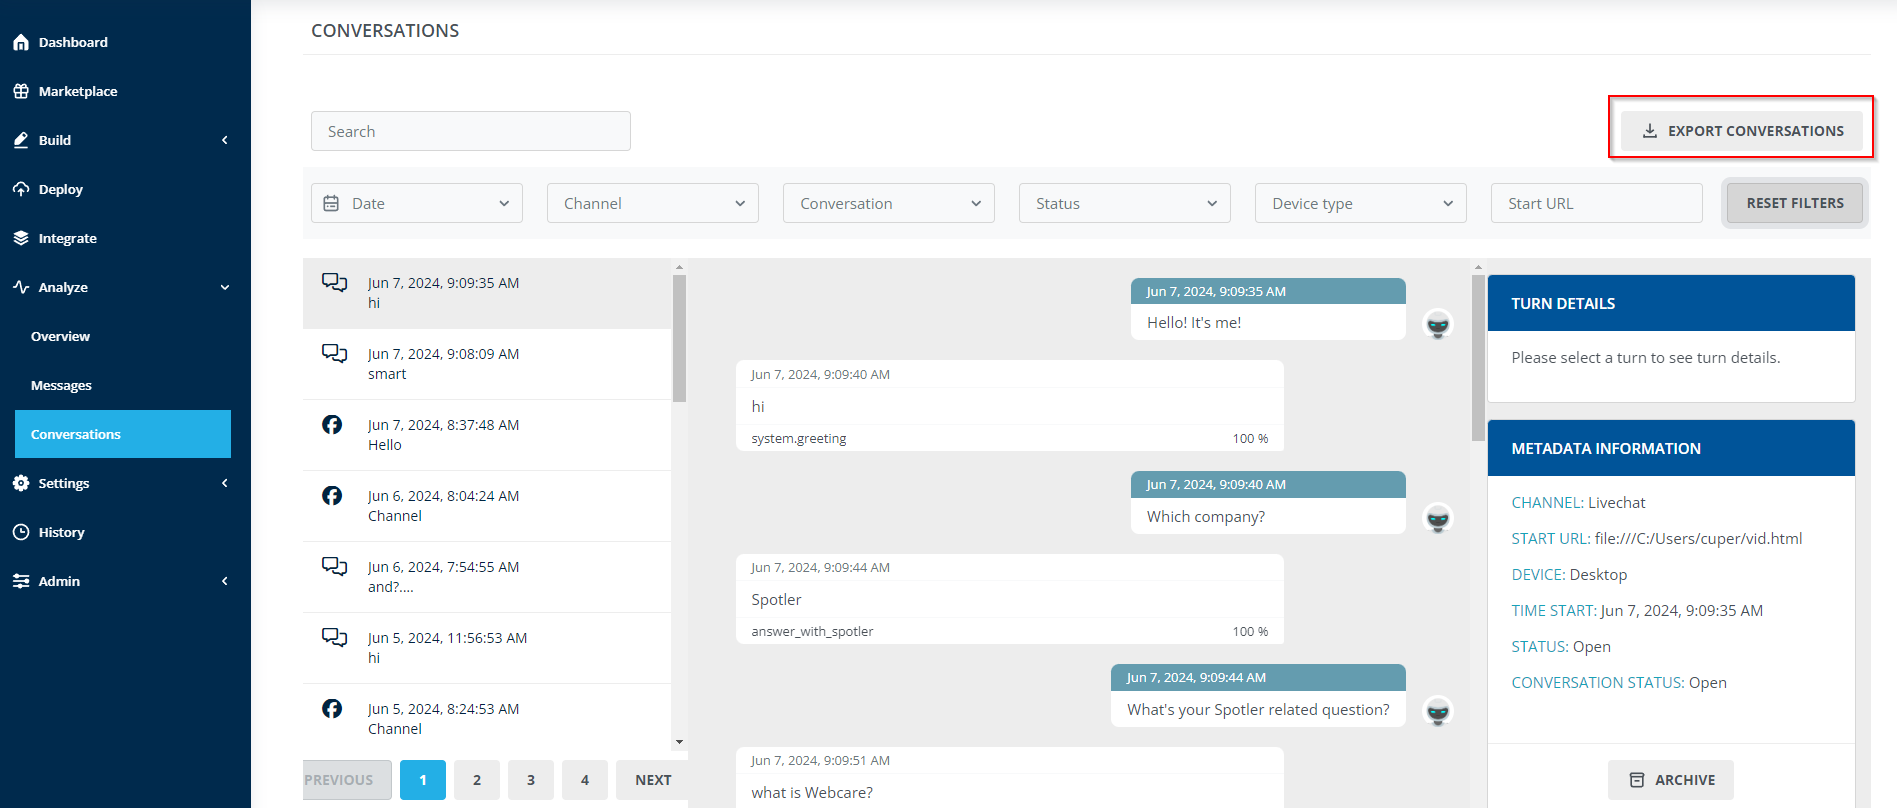Click the Marketplace icon in sidebar
The height and width of the screenshot is (808, 1897).
[x=21, y=91]
